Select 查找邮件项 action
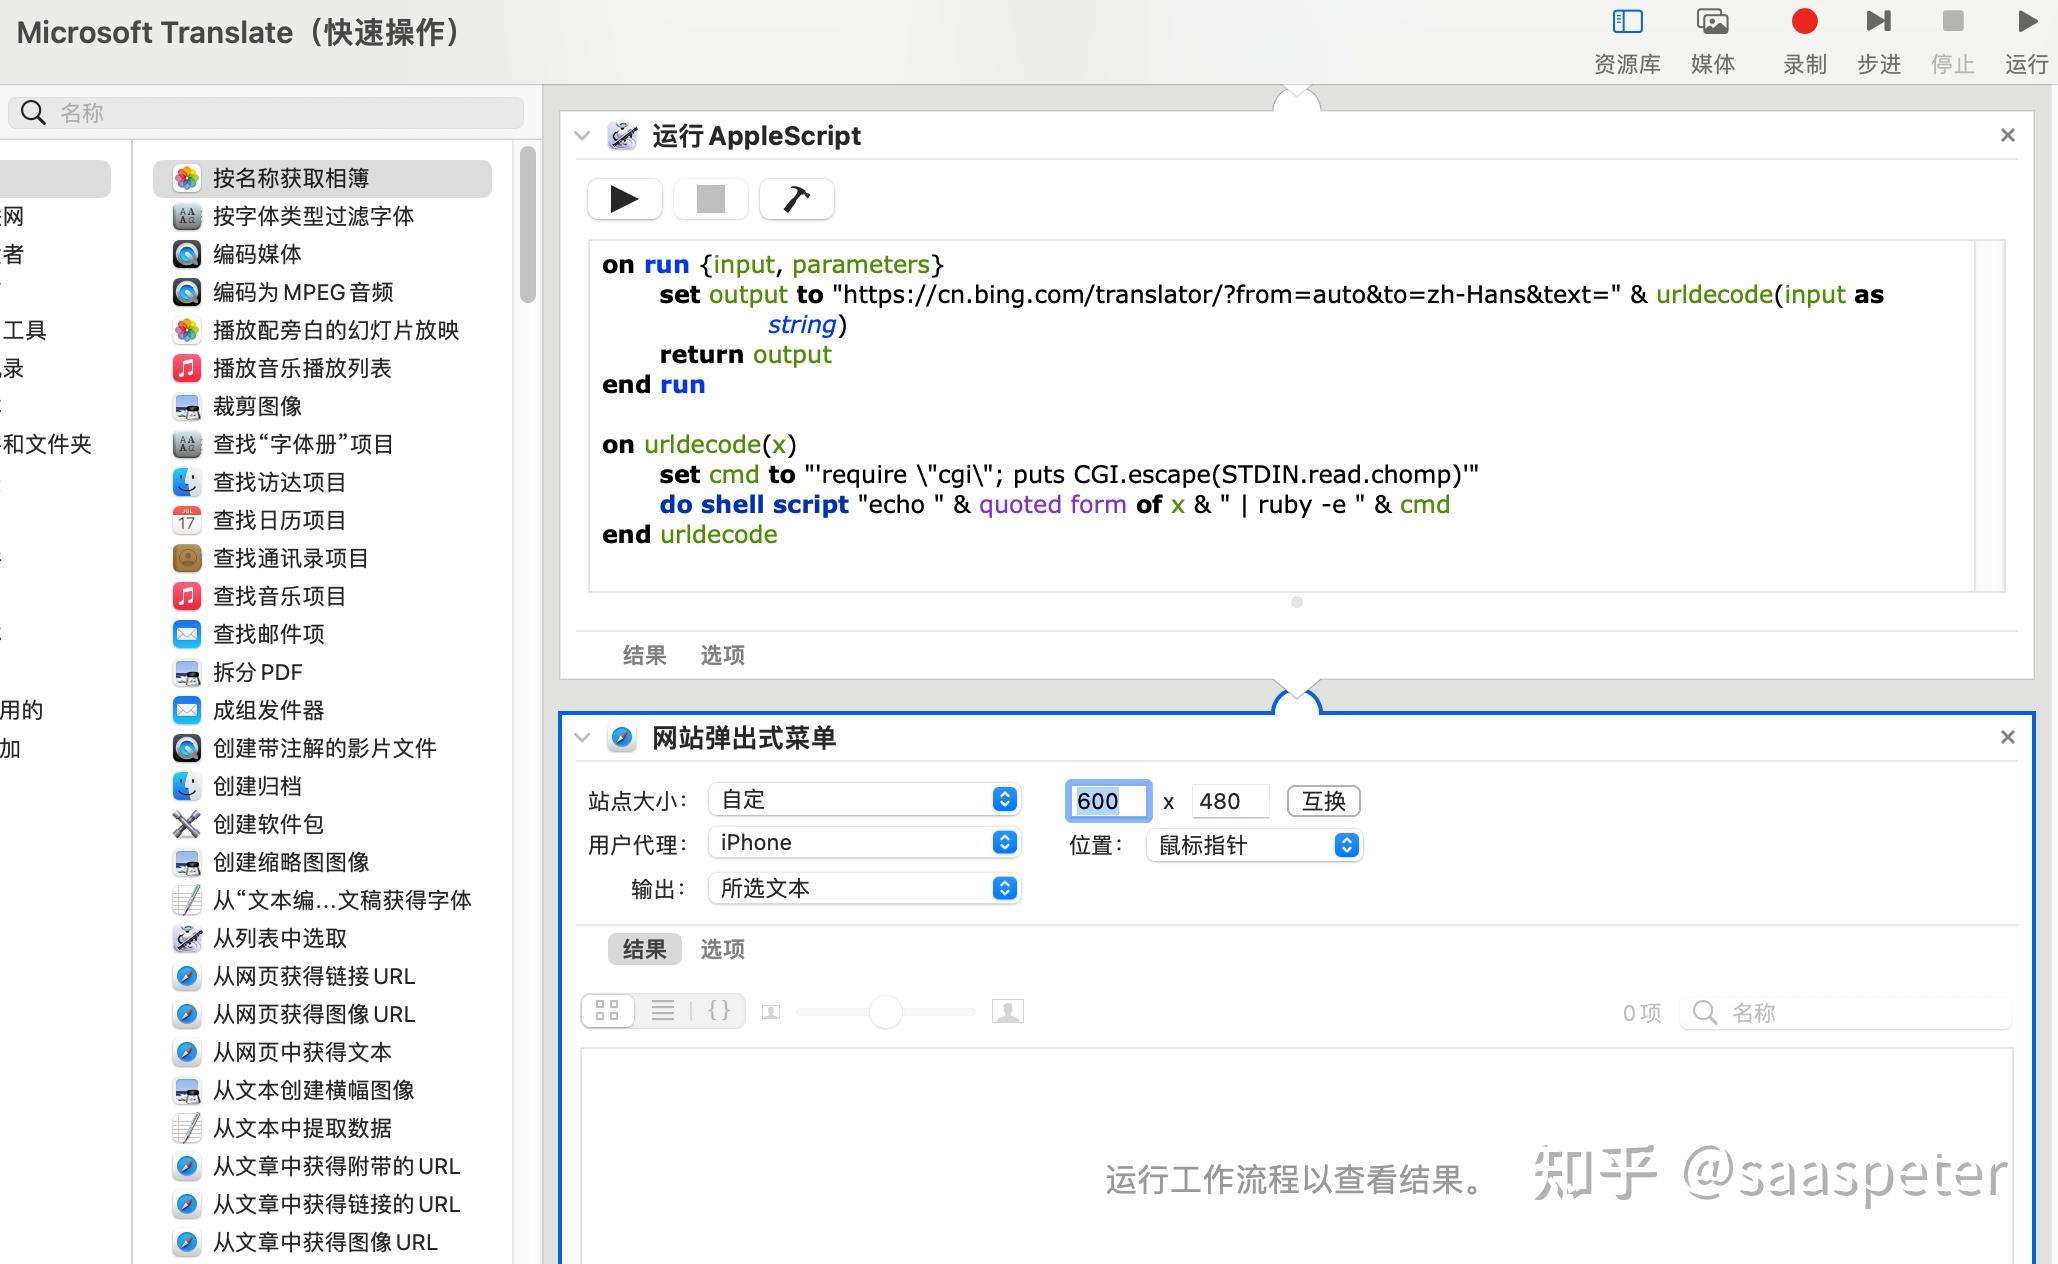 pyautogui.click(x=322, y=634)
